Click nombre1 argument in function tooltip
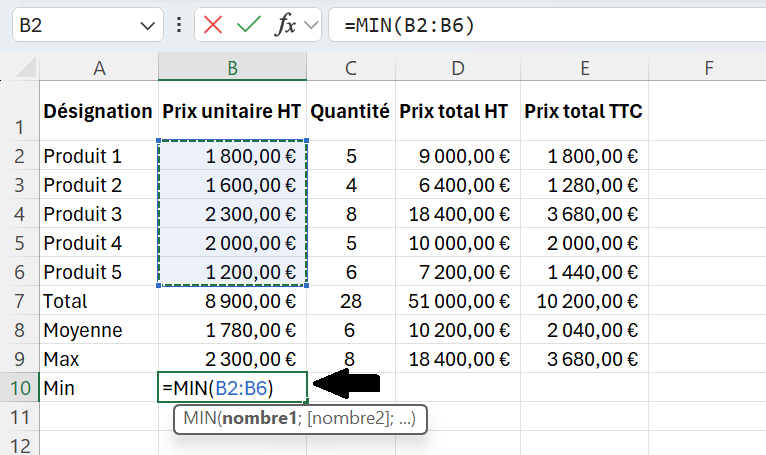Image resolution: width=766 pixels, height=455 pixels. [x=259, y=418]
